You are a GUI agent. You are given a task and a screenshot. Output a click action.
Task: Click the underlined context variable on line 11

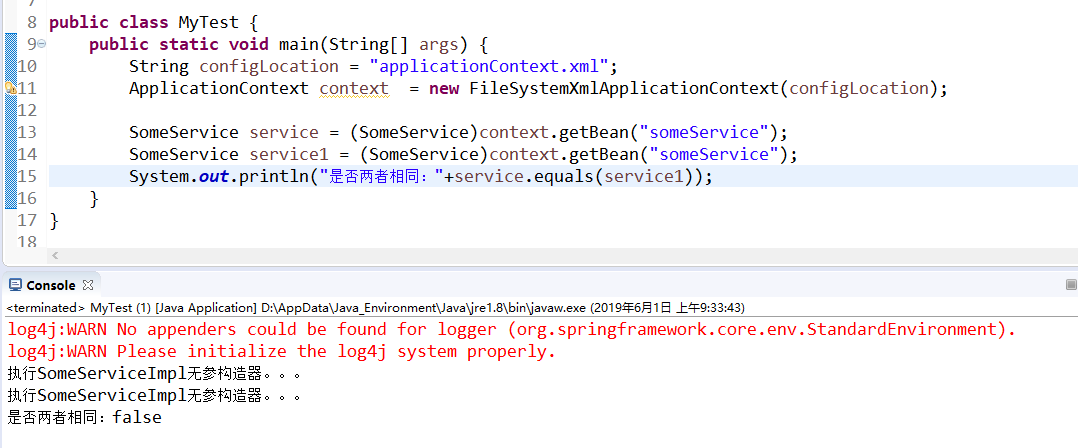click(354, 89)
